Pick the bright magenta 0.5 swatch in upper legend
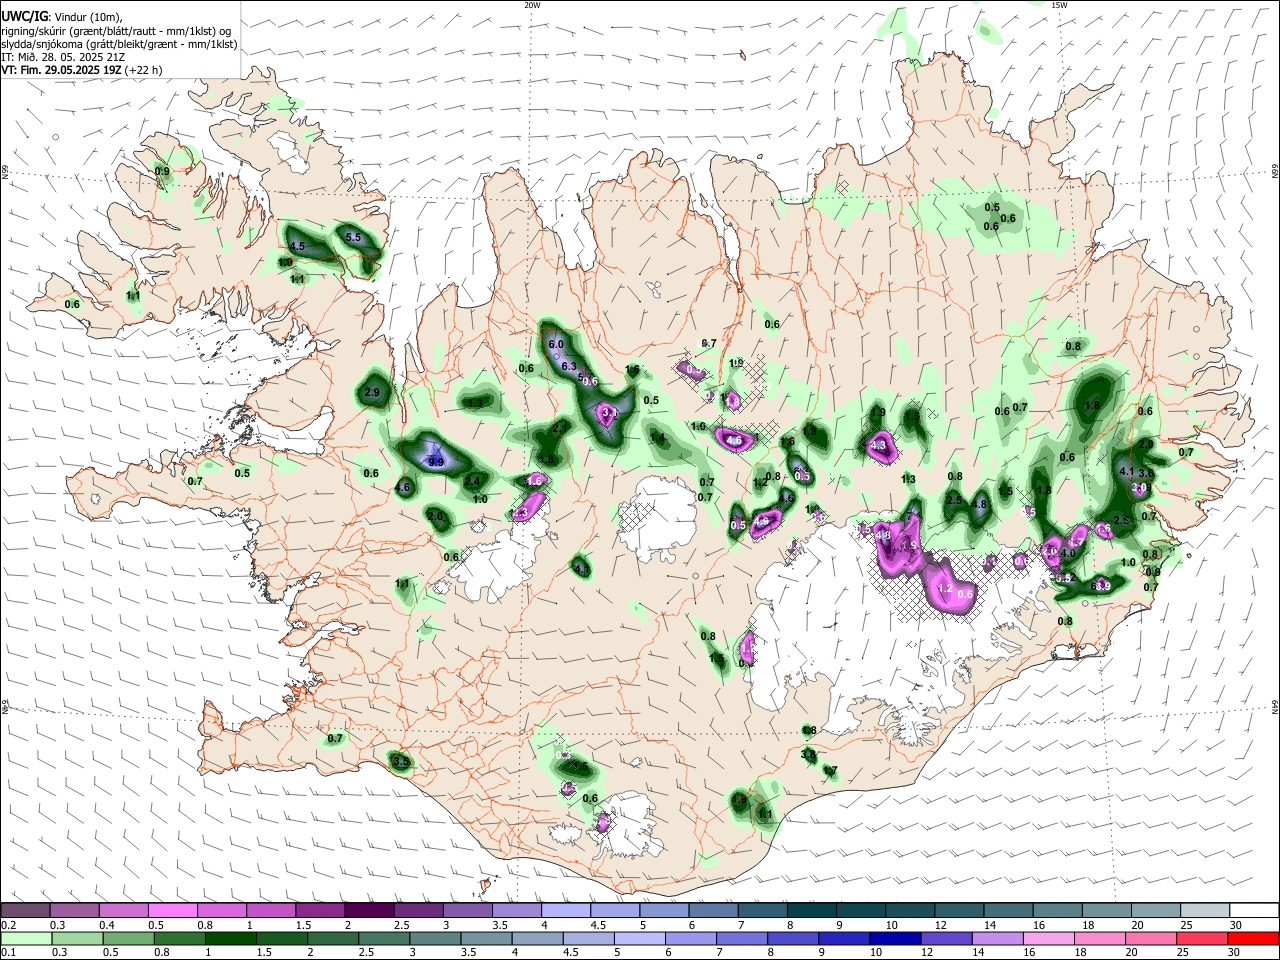The height and width of the screenshot is (960, 1280). coord(172,910)
